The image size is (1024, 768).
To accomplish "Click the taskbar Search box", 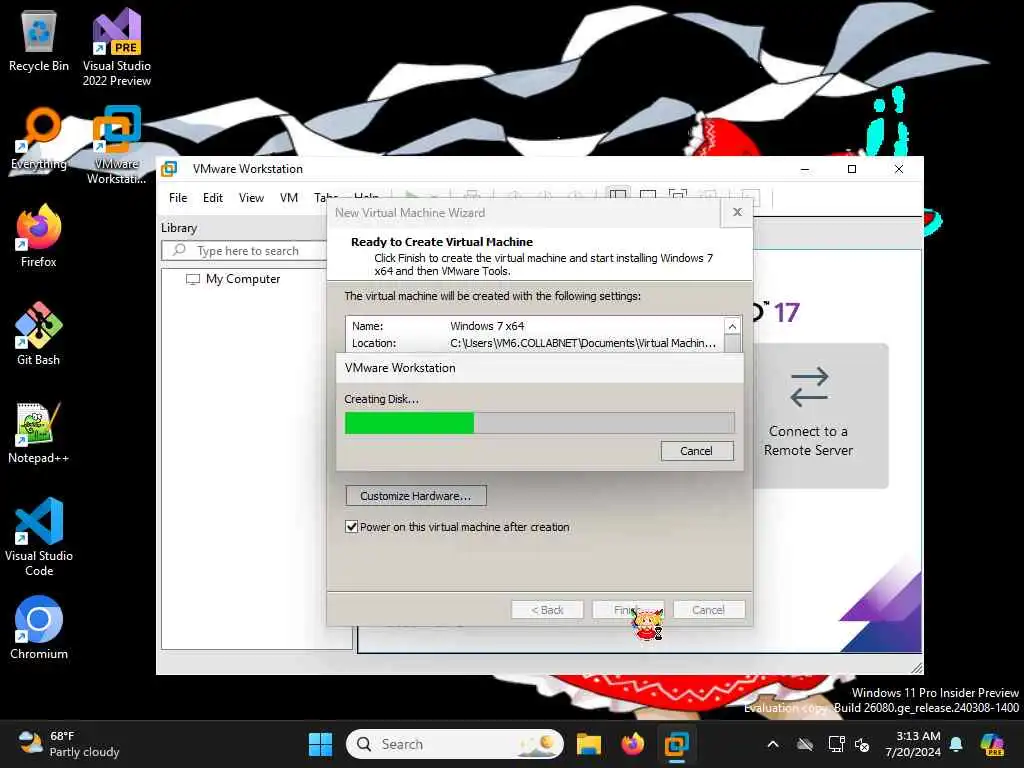I will (455, 744).
